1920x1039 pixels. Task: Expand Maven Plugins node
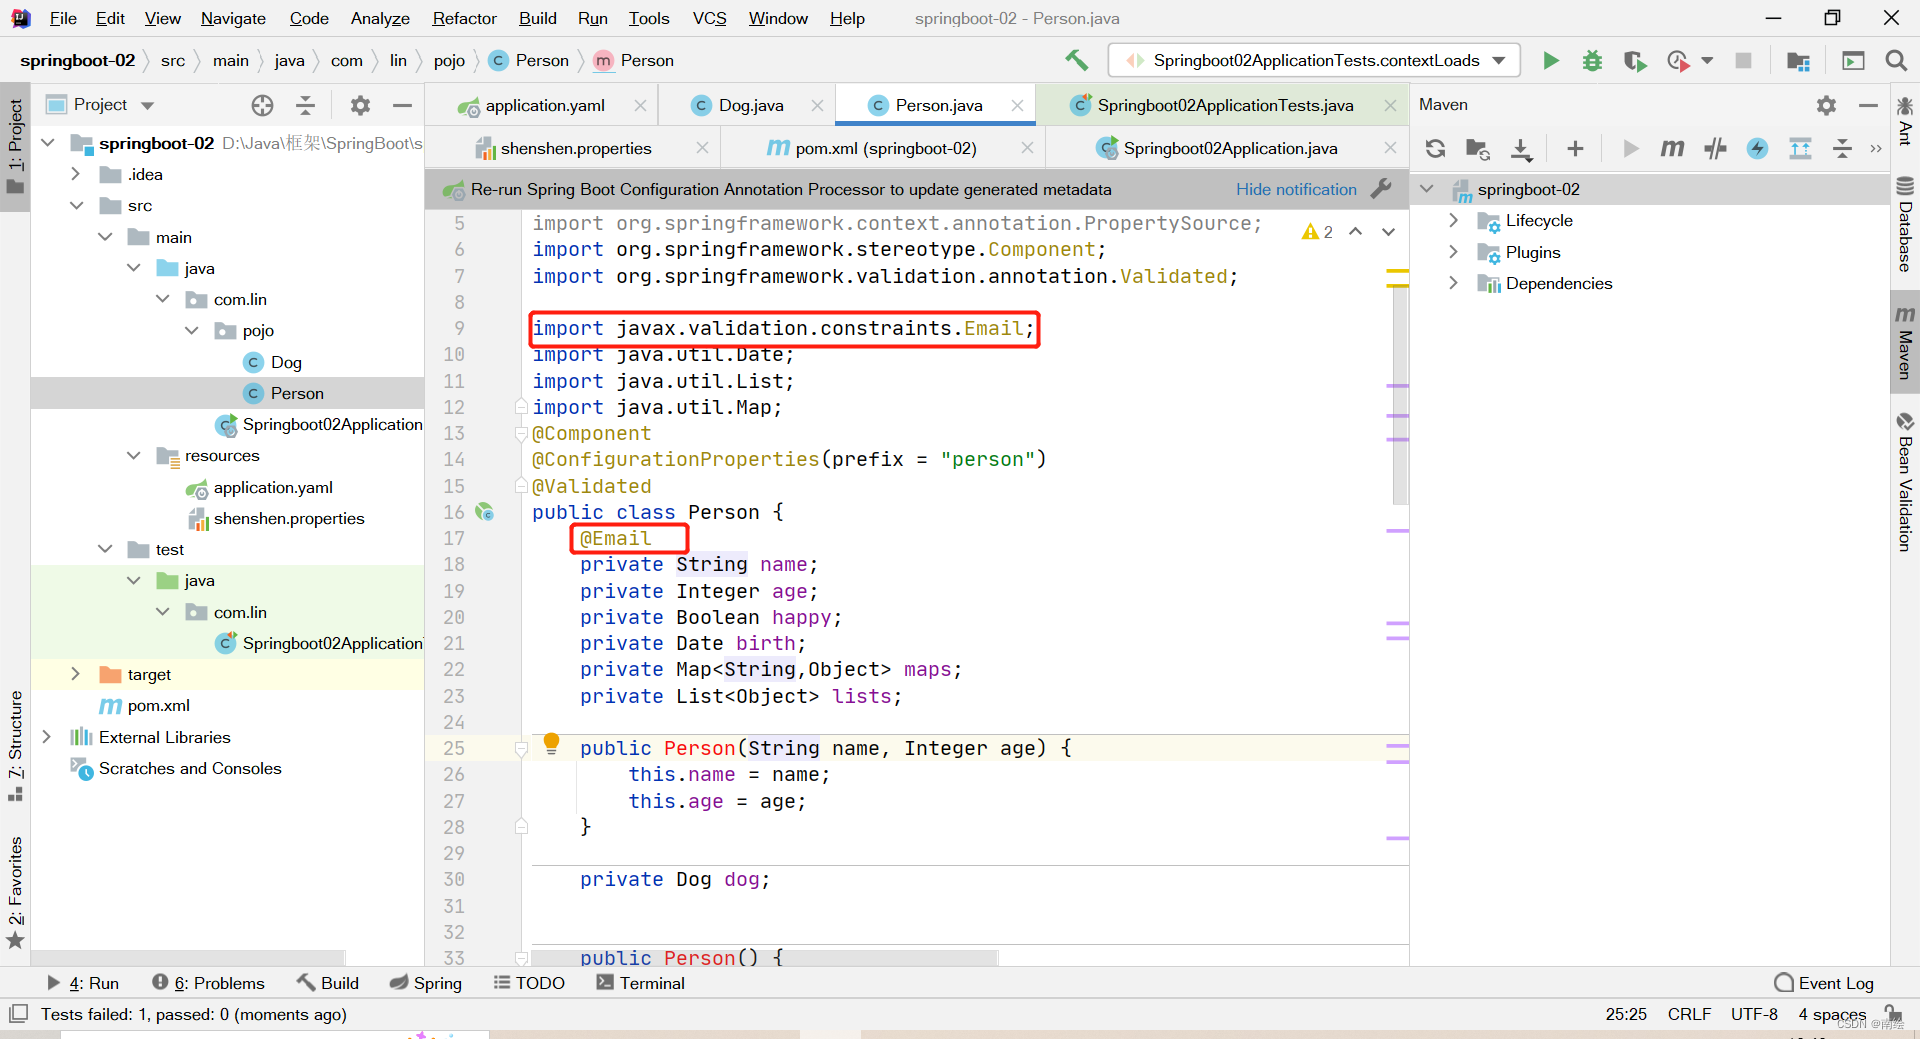pyautogui.click(x=1454, y=252)
